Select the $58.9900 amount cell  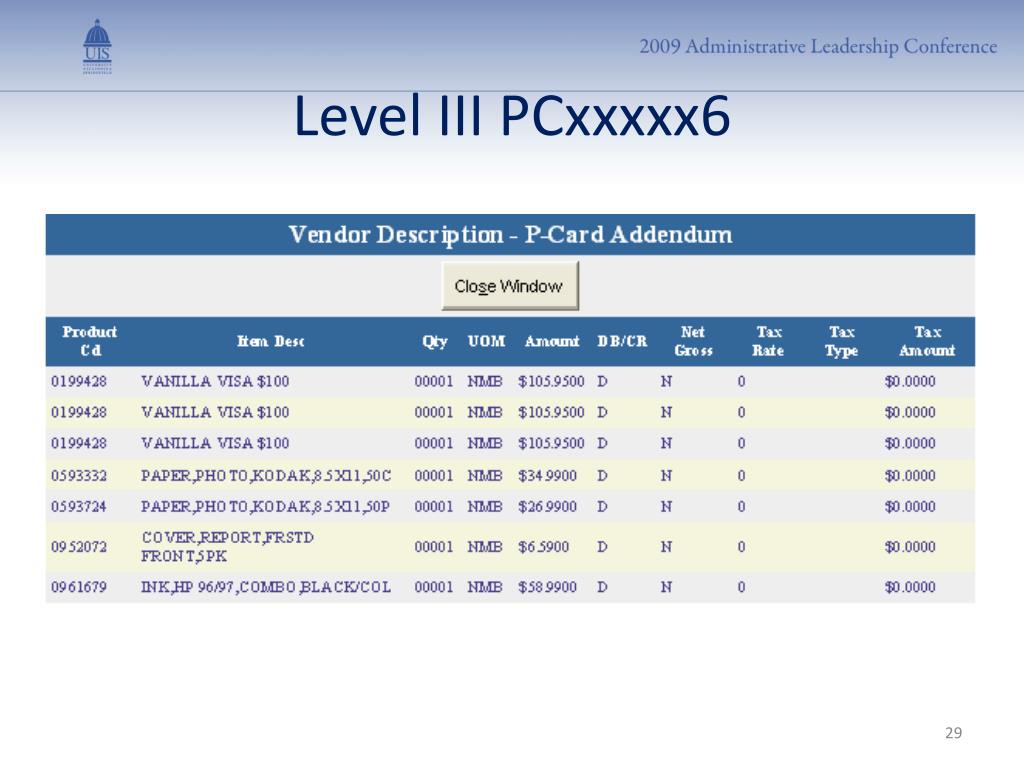pos(547,586)
